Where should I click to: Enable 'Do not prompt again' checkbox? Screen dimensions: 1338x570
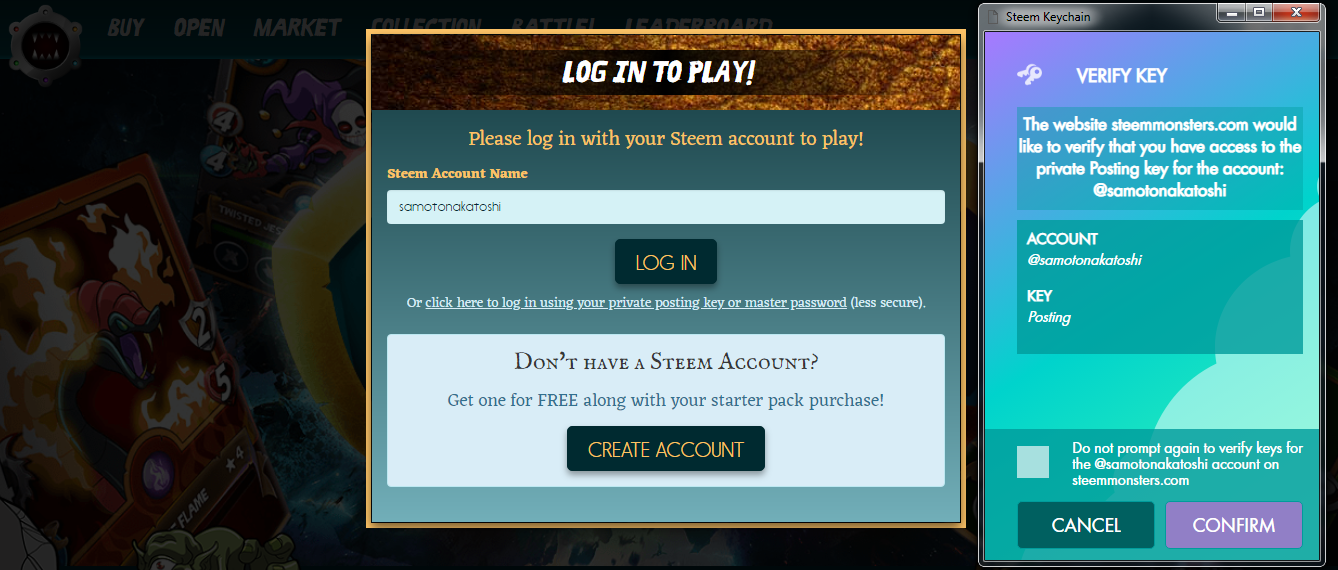(x=1033, y=462)
